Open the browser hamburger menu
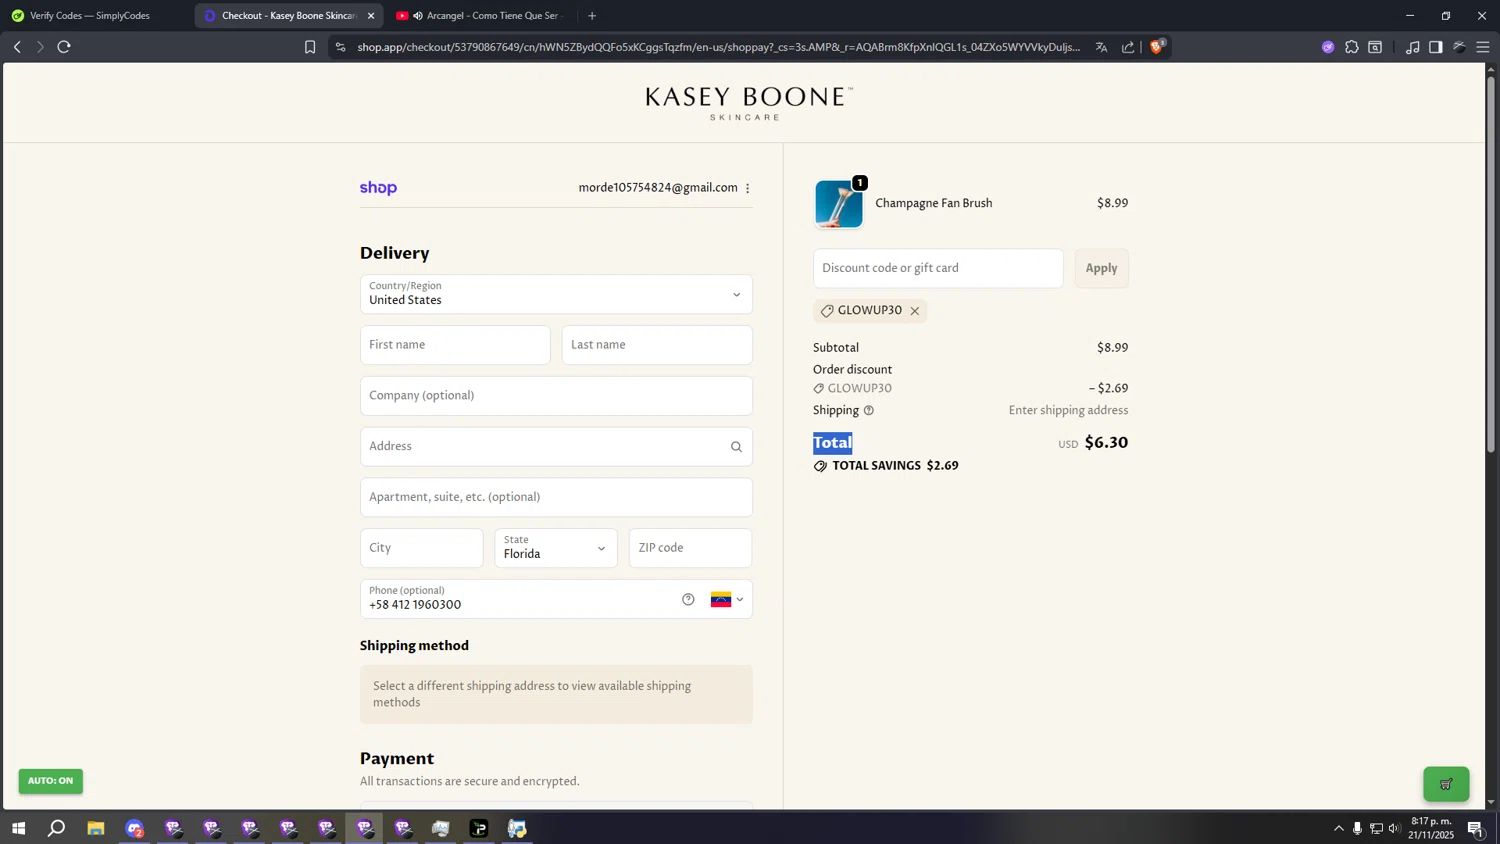This screenshot has height=844, width=1500. 1483,47
